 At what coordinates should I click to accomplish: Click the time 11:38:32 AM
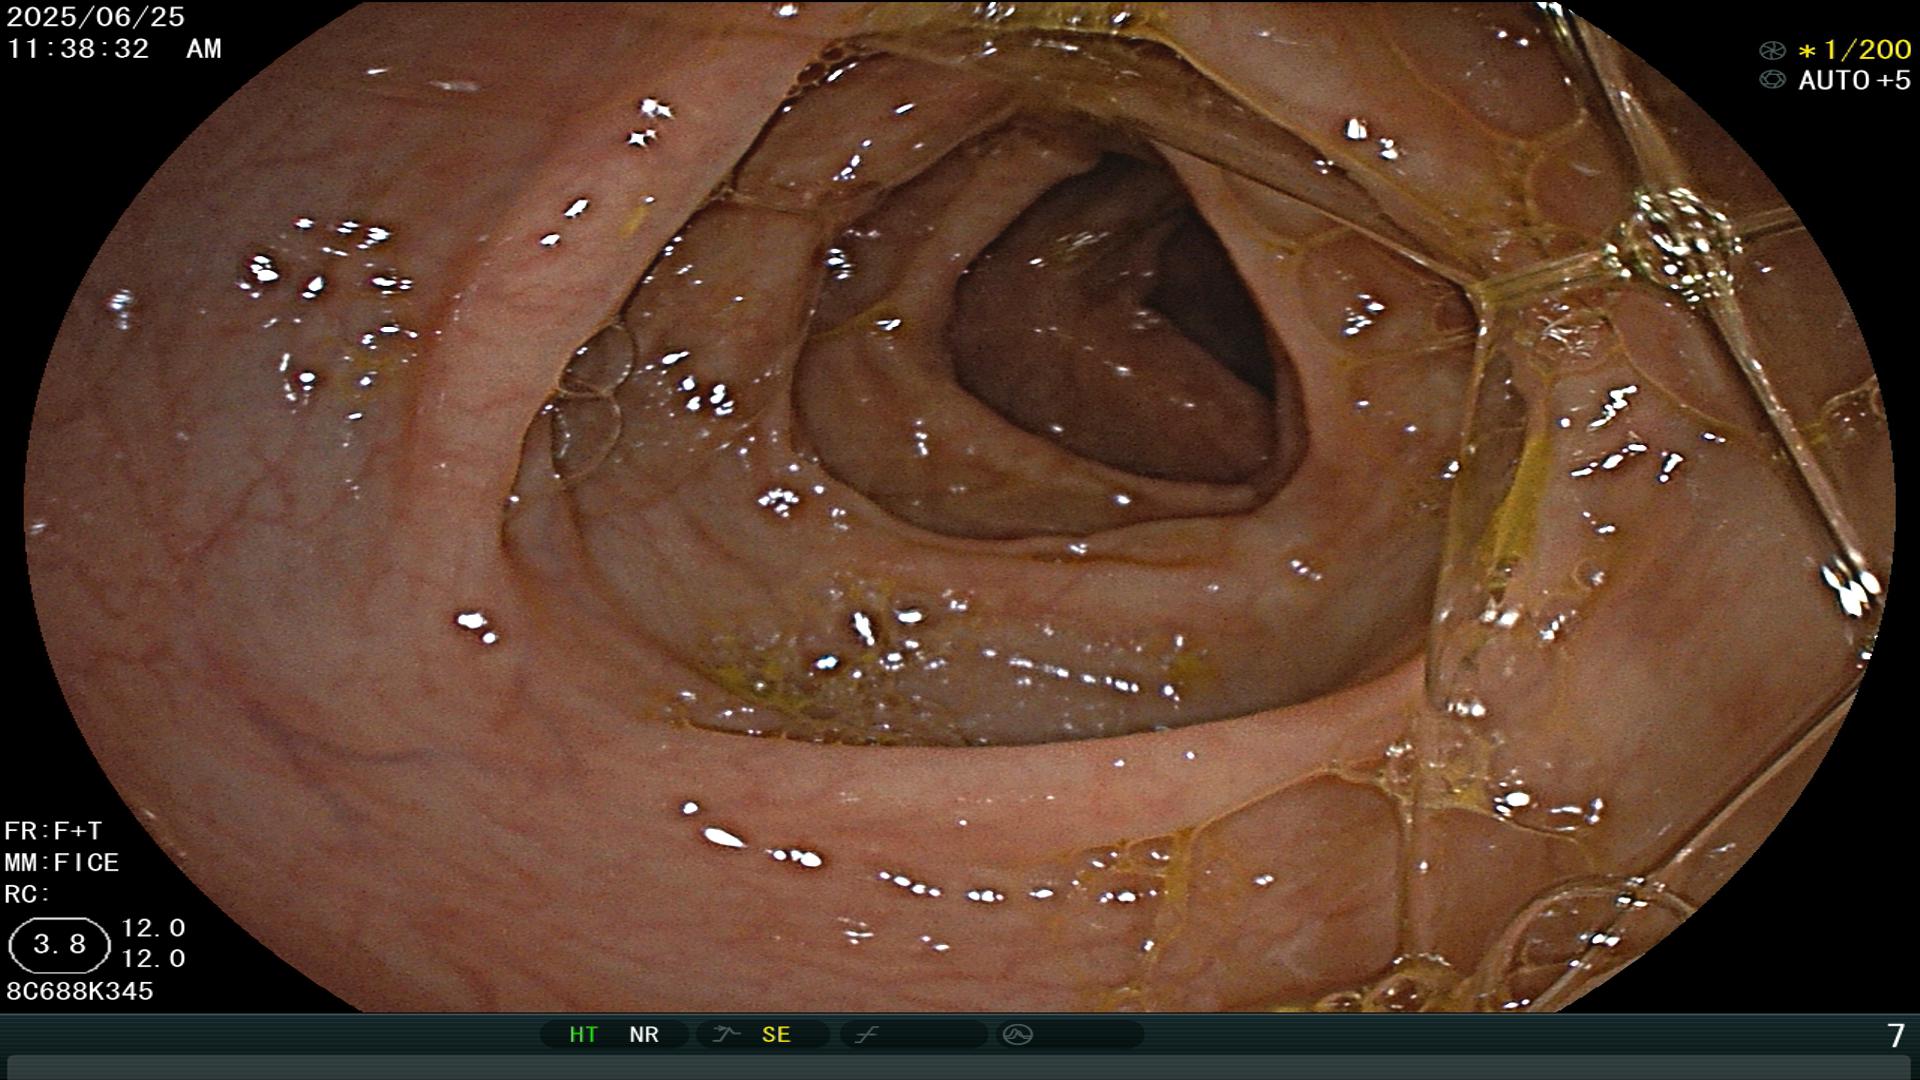pos(114,48)
